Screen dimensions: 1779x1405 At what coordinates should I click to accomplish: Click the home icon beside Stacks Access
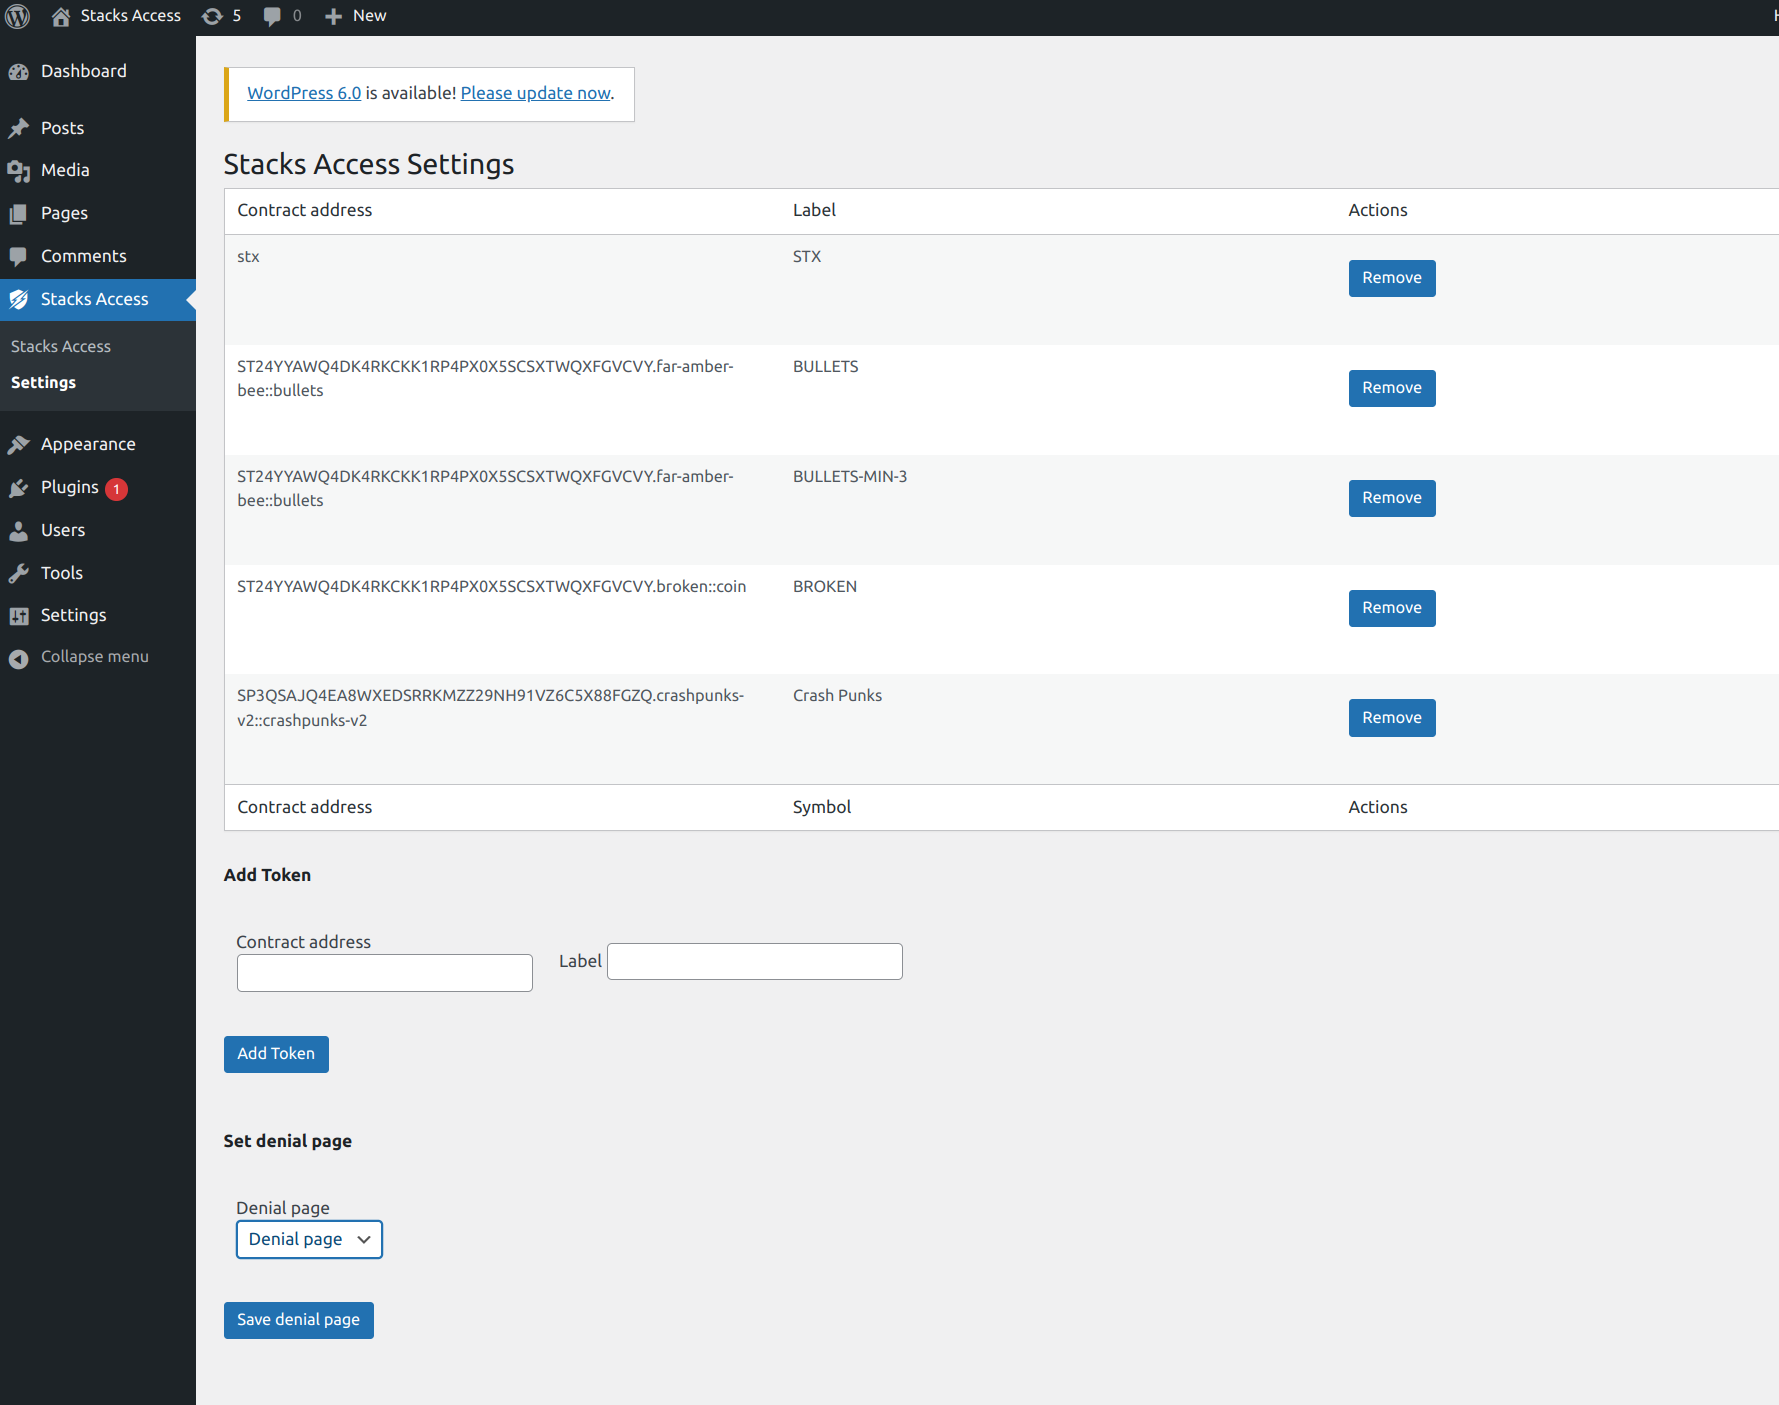coord(61,16)
